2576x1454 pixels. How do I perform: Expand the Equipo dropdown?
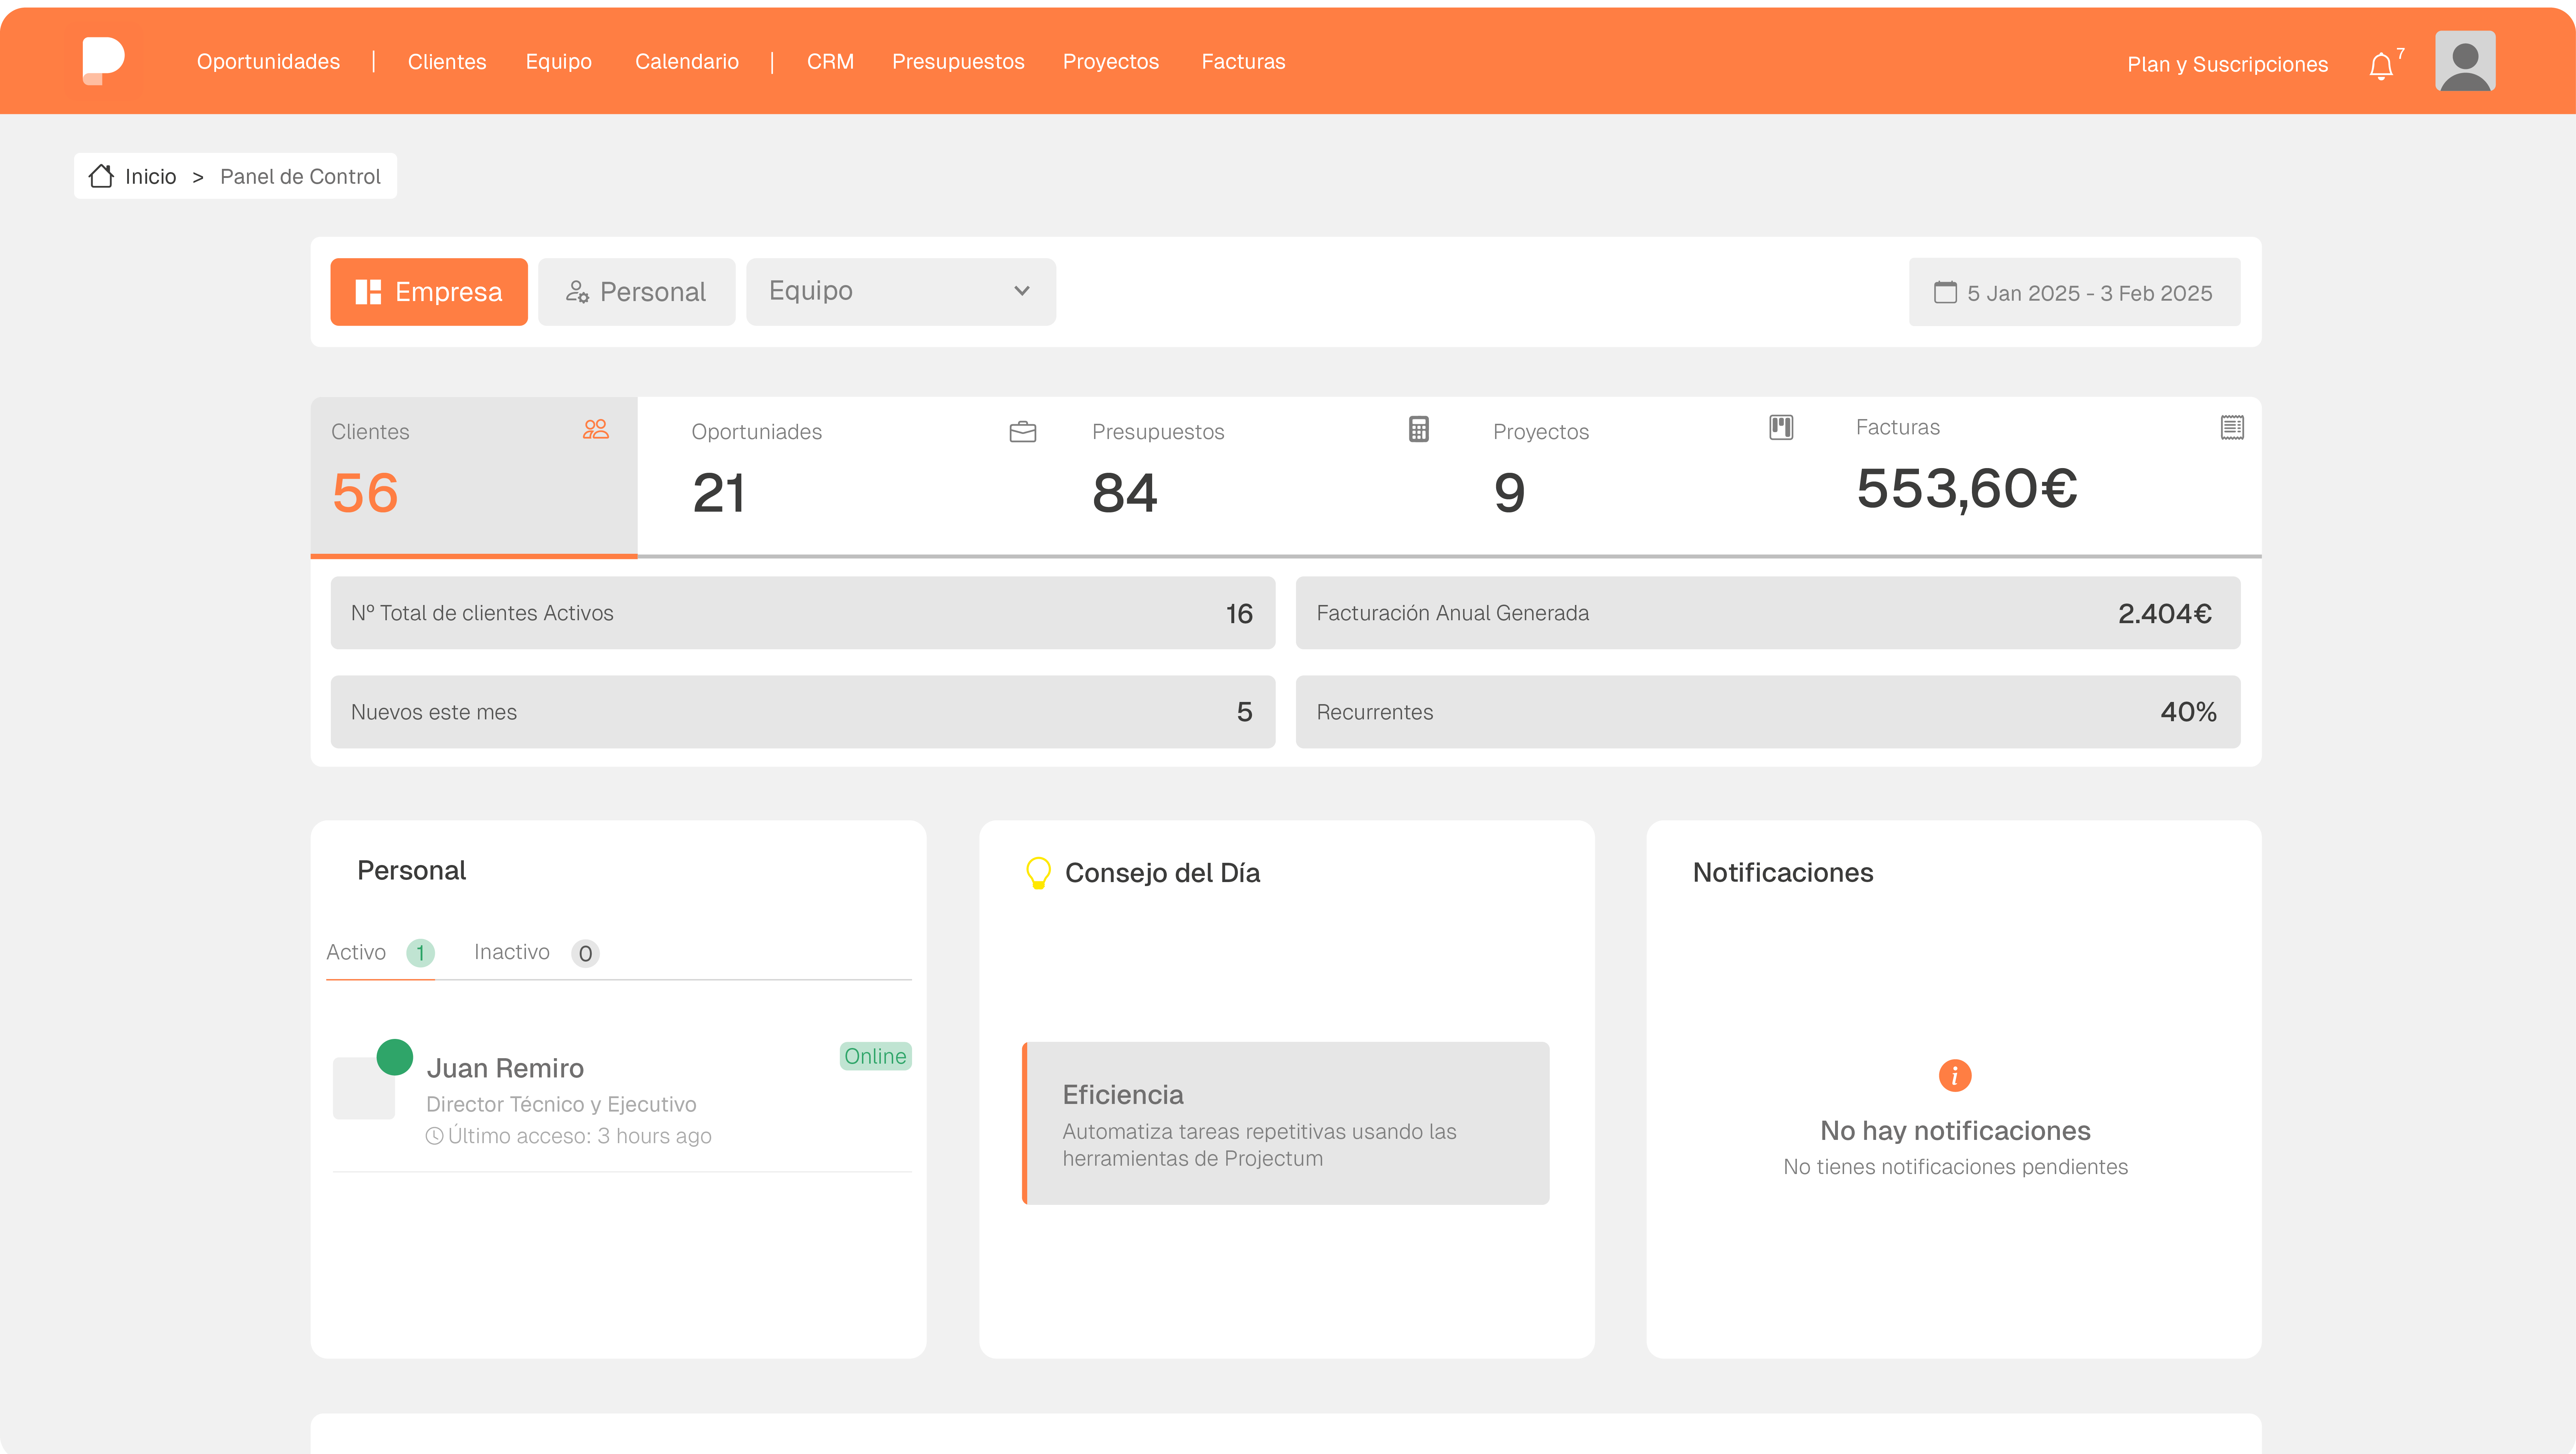901,292
